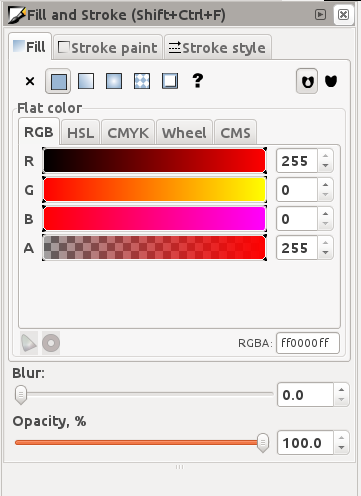Image resolution: width=361 pixels, height=496 pixels.
Task: Open the Stroke style tab
Action: (x=218, y=48)
